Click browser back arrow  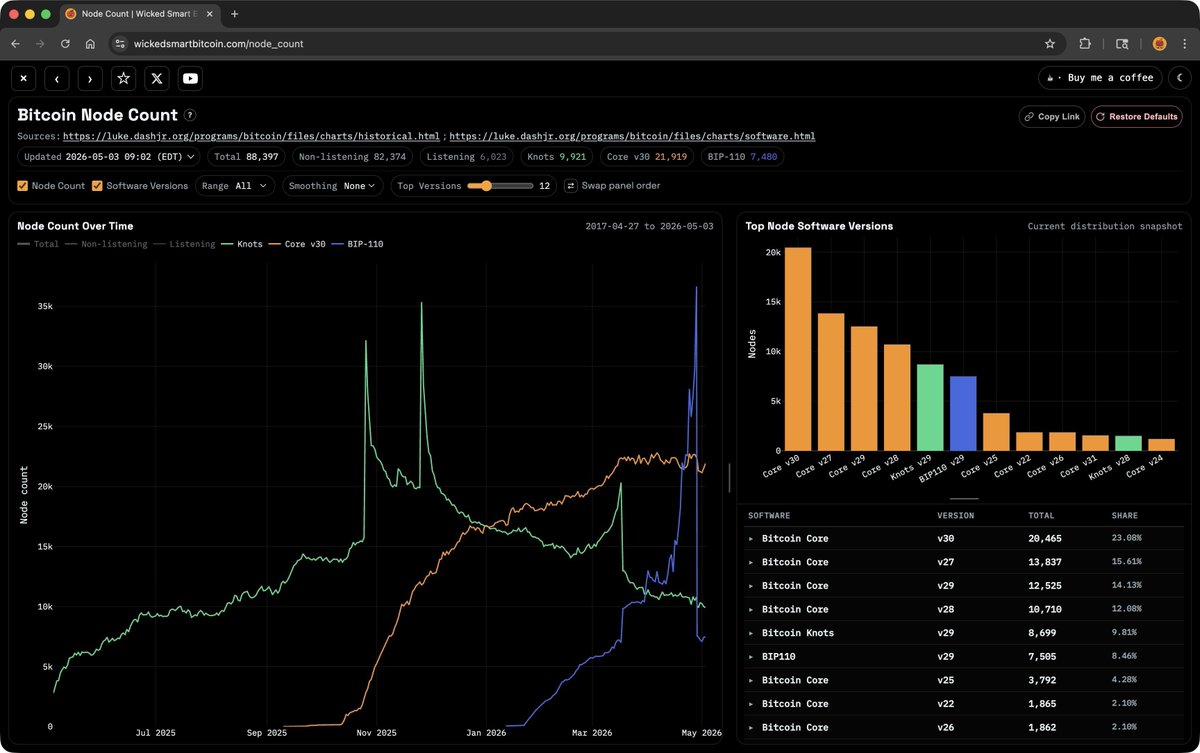(x=16, y=44)
